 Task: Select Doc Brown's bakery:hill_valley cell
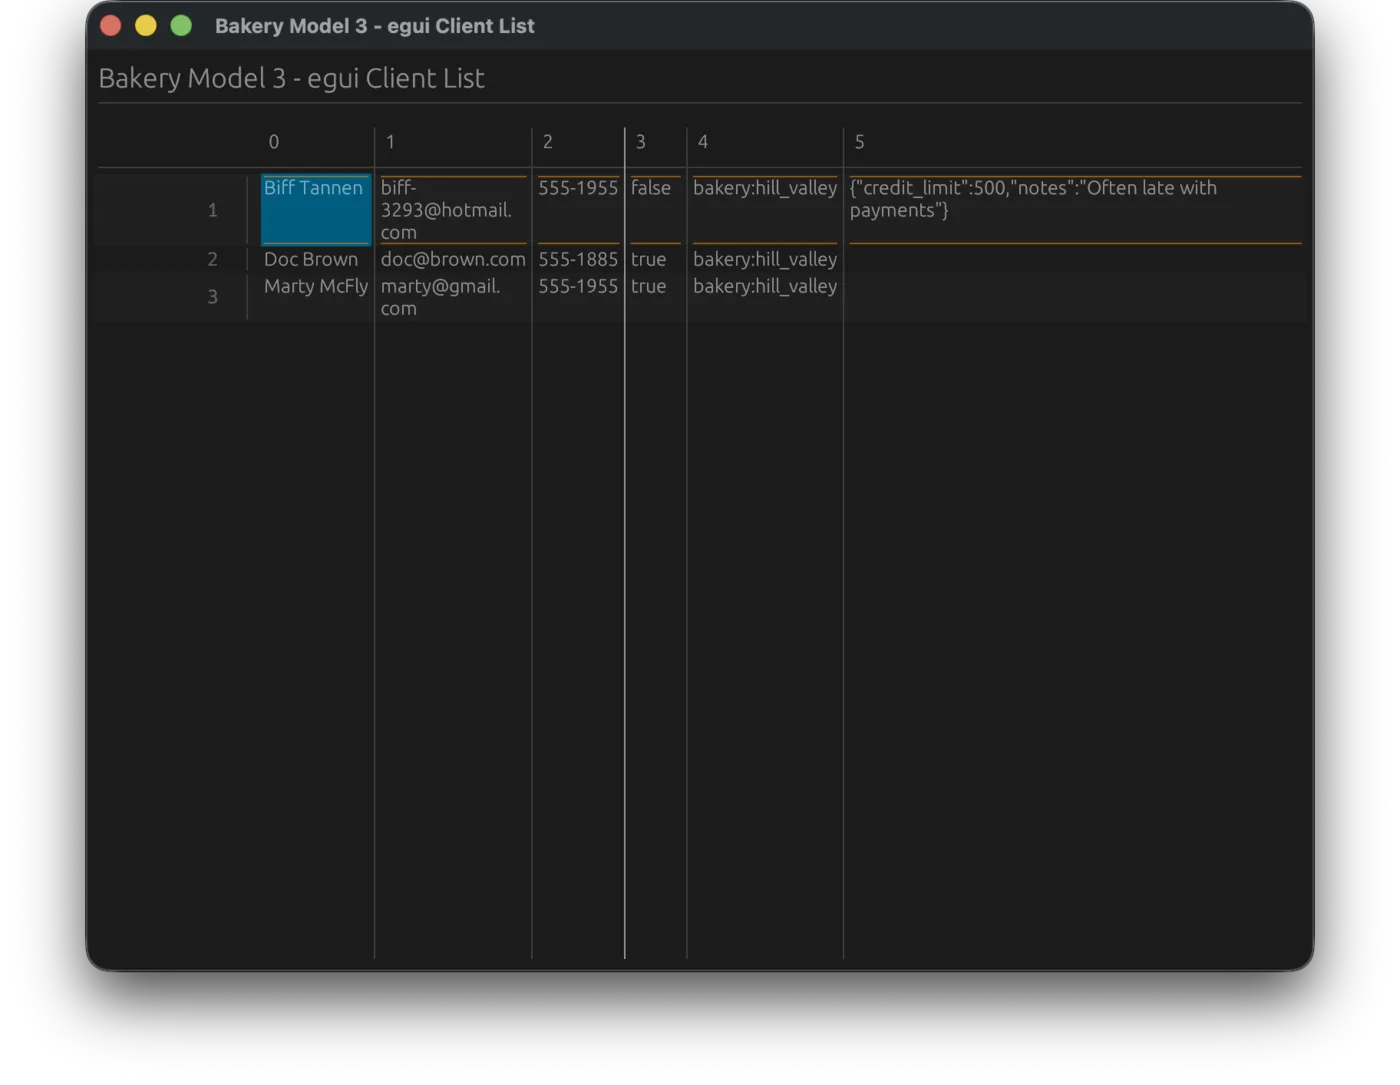(x=765, y=259)
